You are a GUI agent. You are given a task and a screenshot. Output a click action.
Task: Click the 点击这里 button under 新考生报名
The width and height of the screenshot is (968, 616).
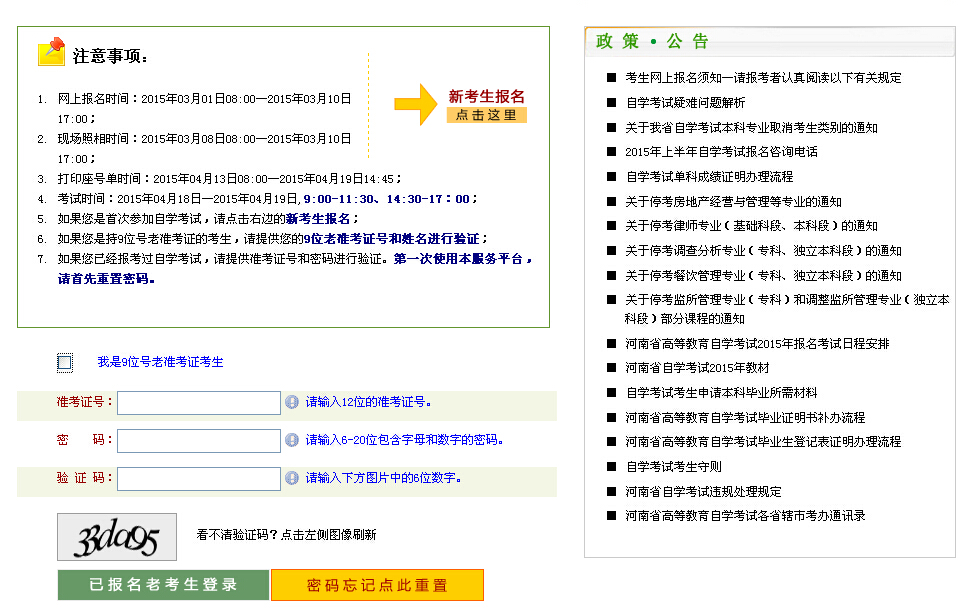coord(487,115)
